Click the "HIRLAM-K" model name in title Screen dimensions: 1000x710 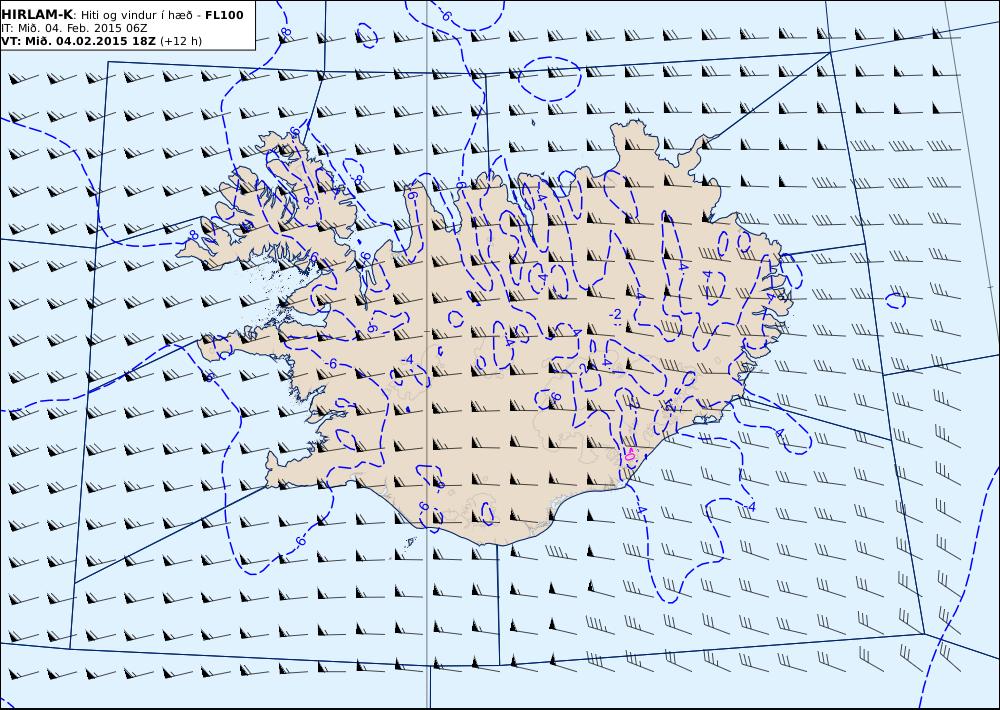point(37,15)
